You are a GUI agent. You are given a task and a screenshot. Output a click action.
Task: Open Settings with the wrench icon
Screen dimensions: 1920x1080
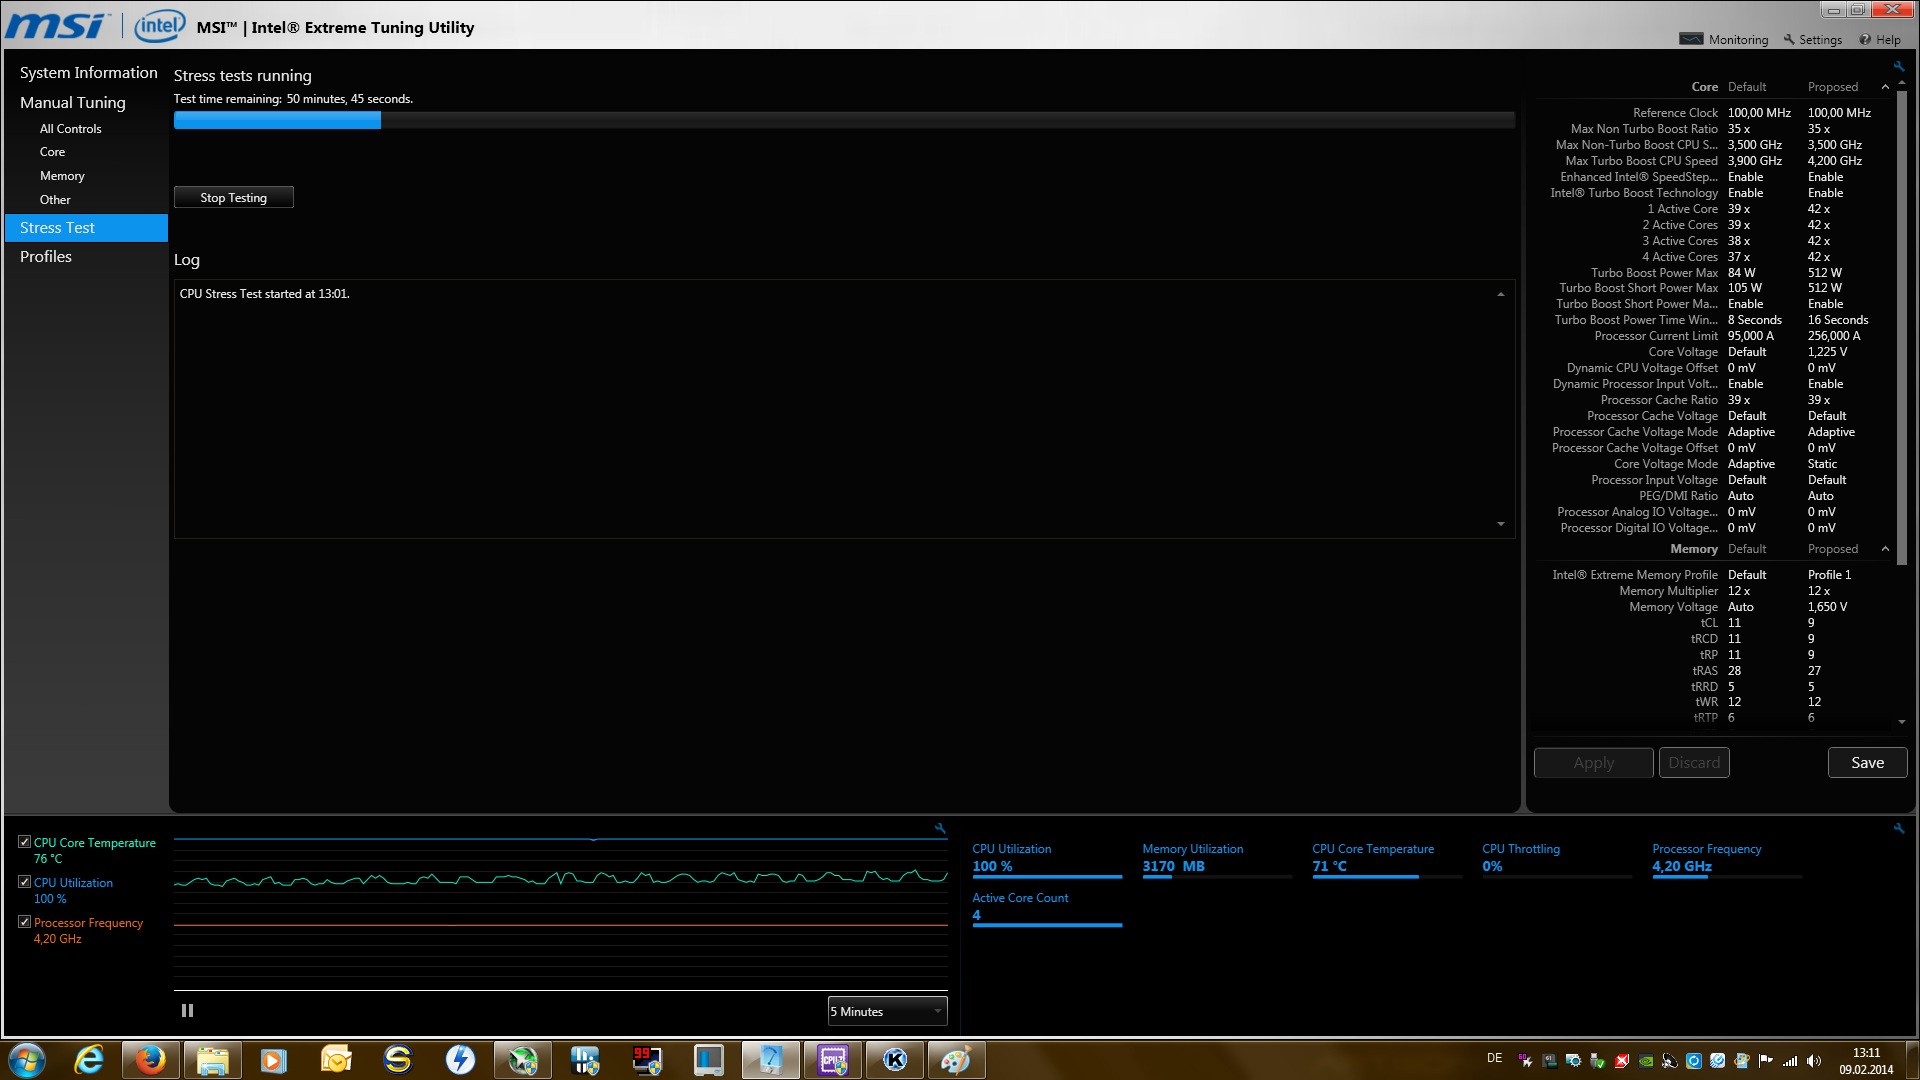coord(1789,39)
